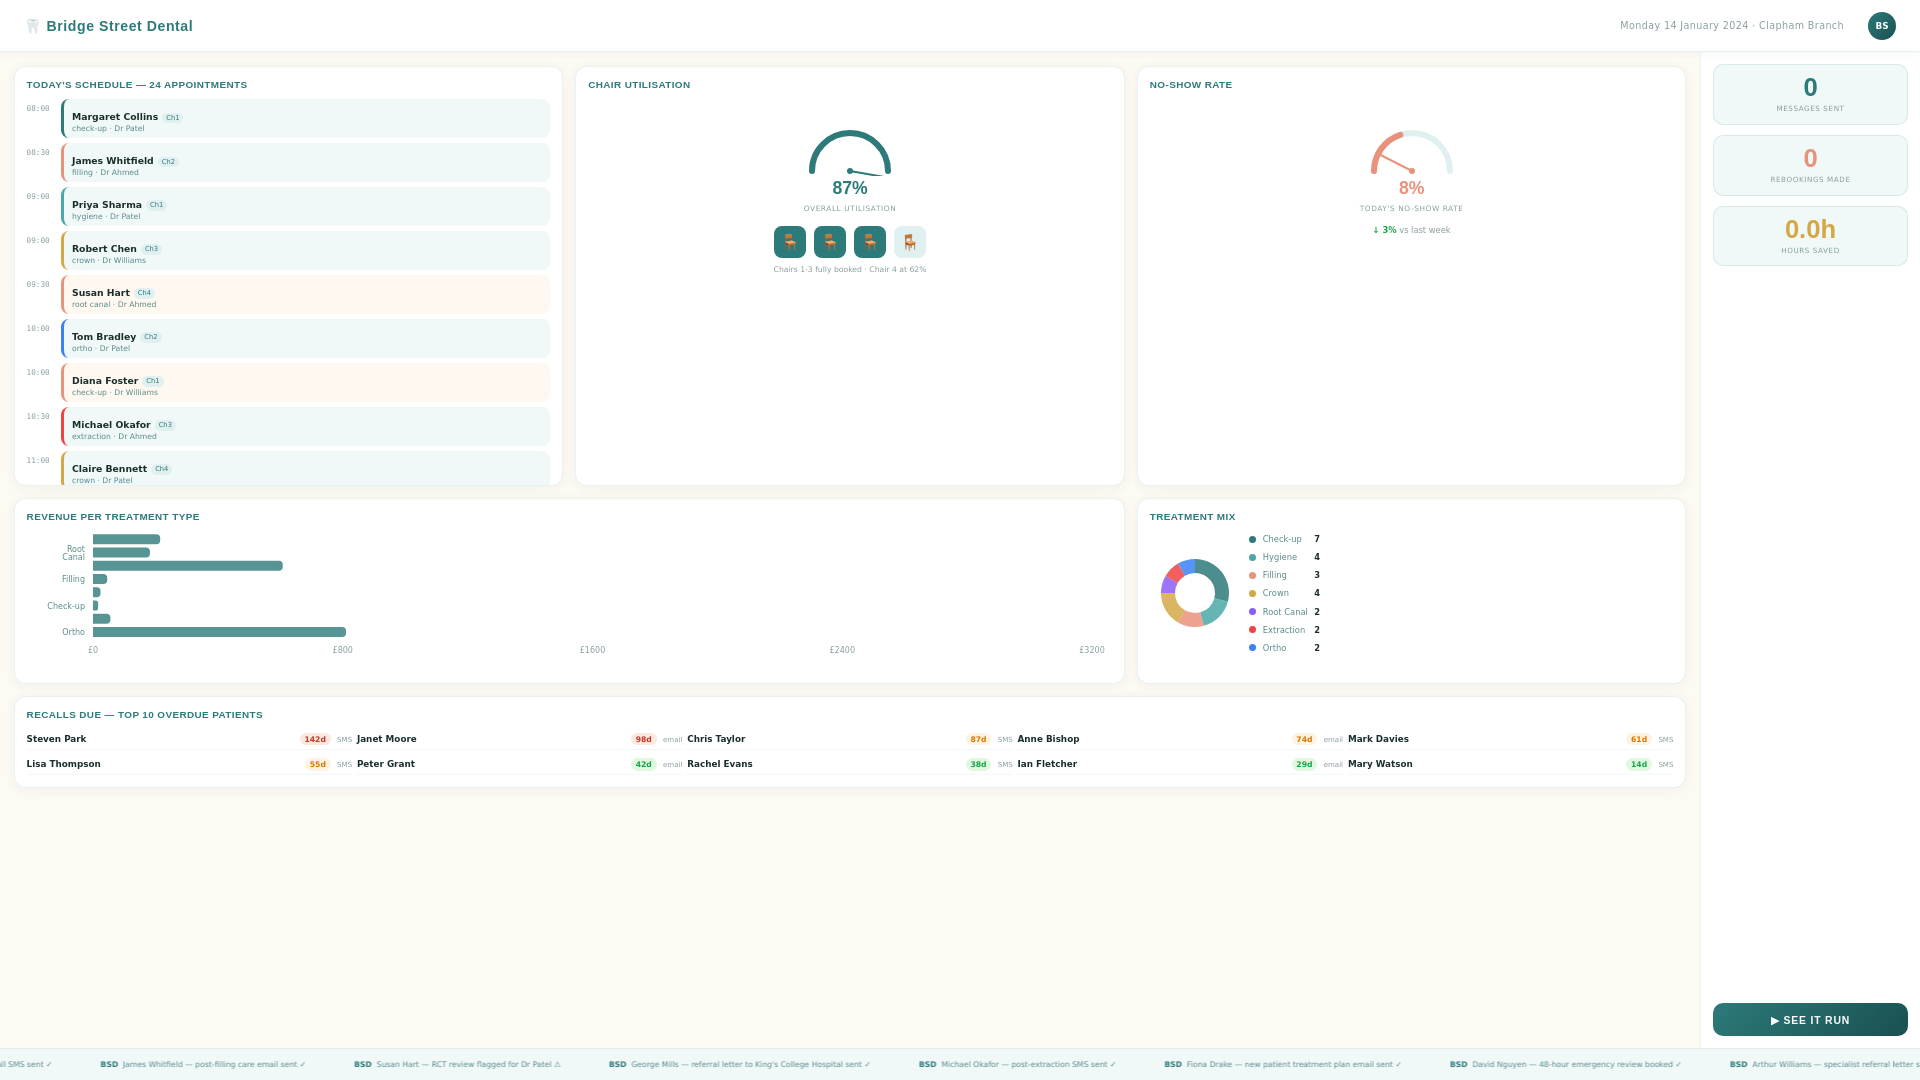
Task: Click ticker entry James Whitfield post-filling care email
Action: 203,1064
